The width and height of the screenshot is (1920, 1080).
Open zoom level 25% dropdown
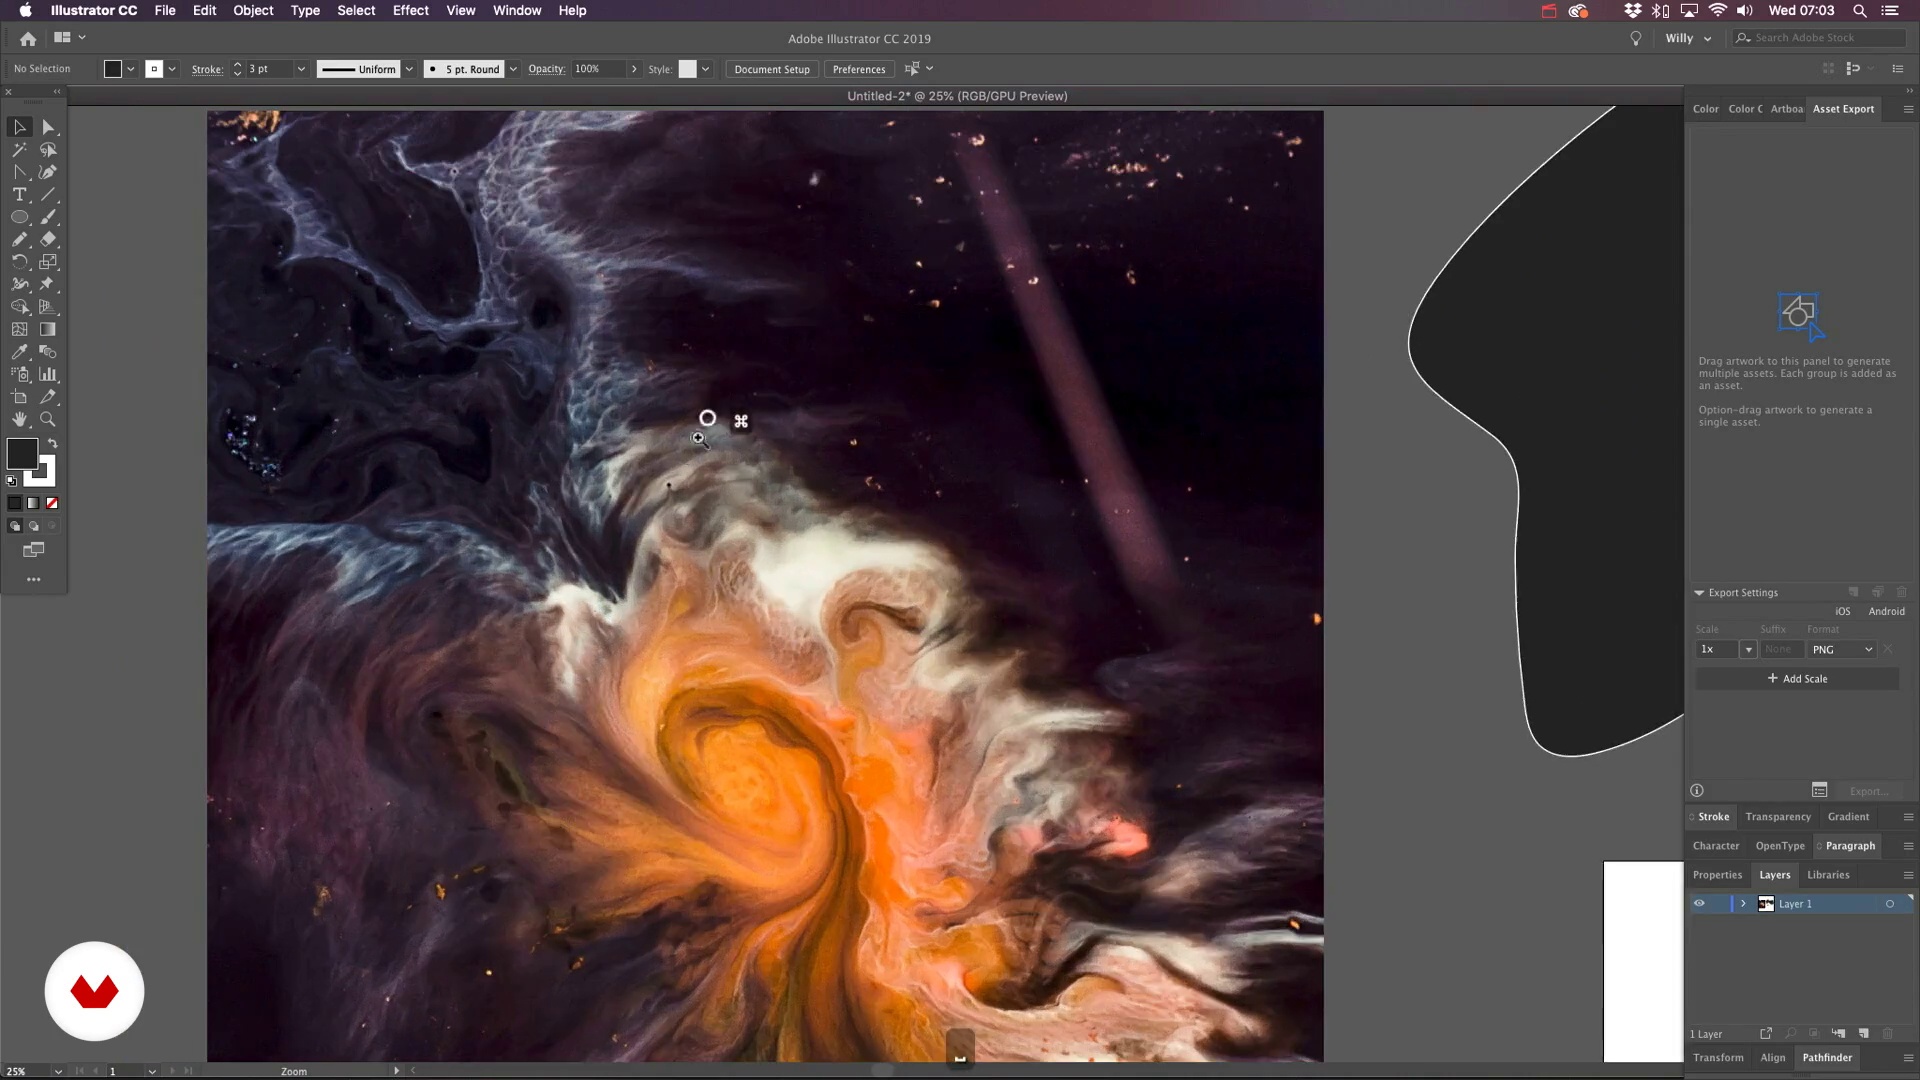click(58, 1071)
